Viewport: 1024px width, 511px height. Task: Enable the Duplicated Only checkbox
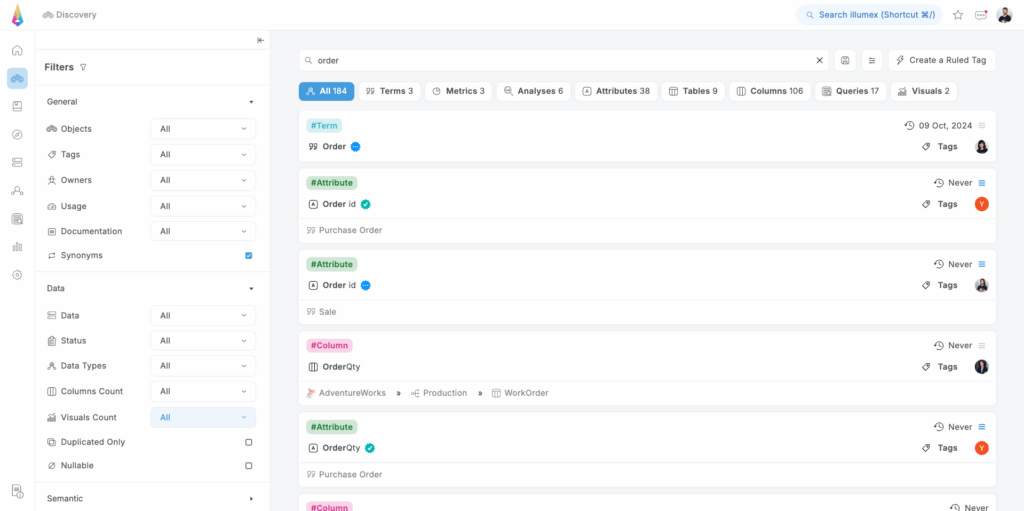tap(249, 442)
